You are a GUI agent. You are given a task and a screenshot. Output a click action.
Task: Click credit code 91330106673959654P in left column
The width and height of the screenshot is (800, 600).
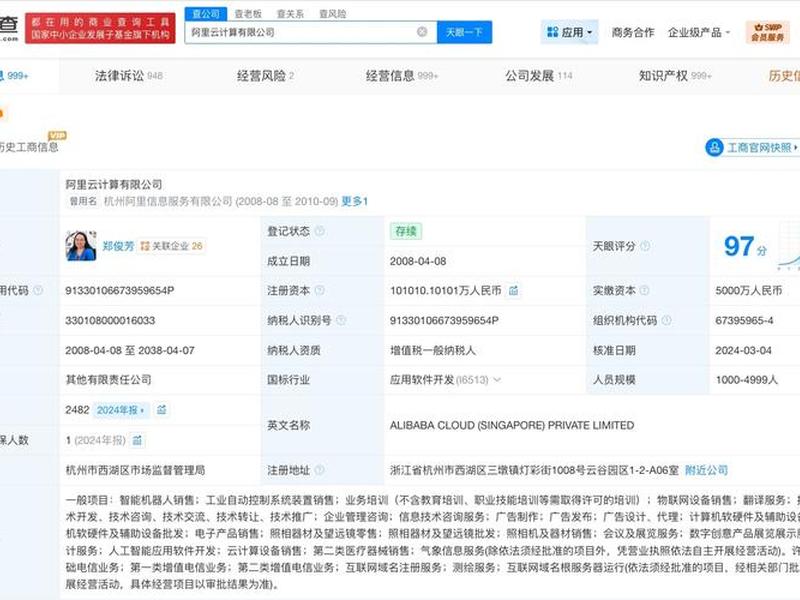tap(119, 290)
